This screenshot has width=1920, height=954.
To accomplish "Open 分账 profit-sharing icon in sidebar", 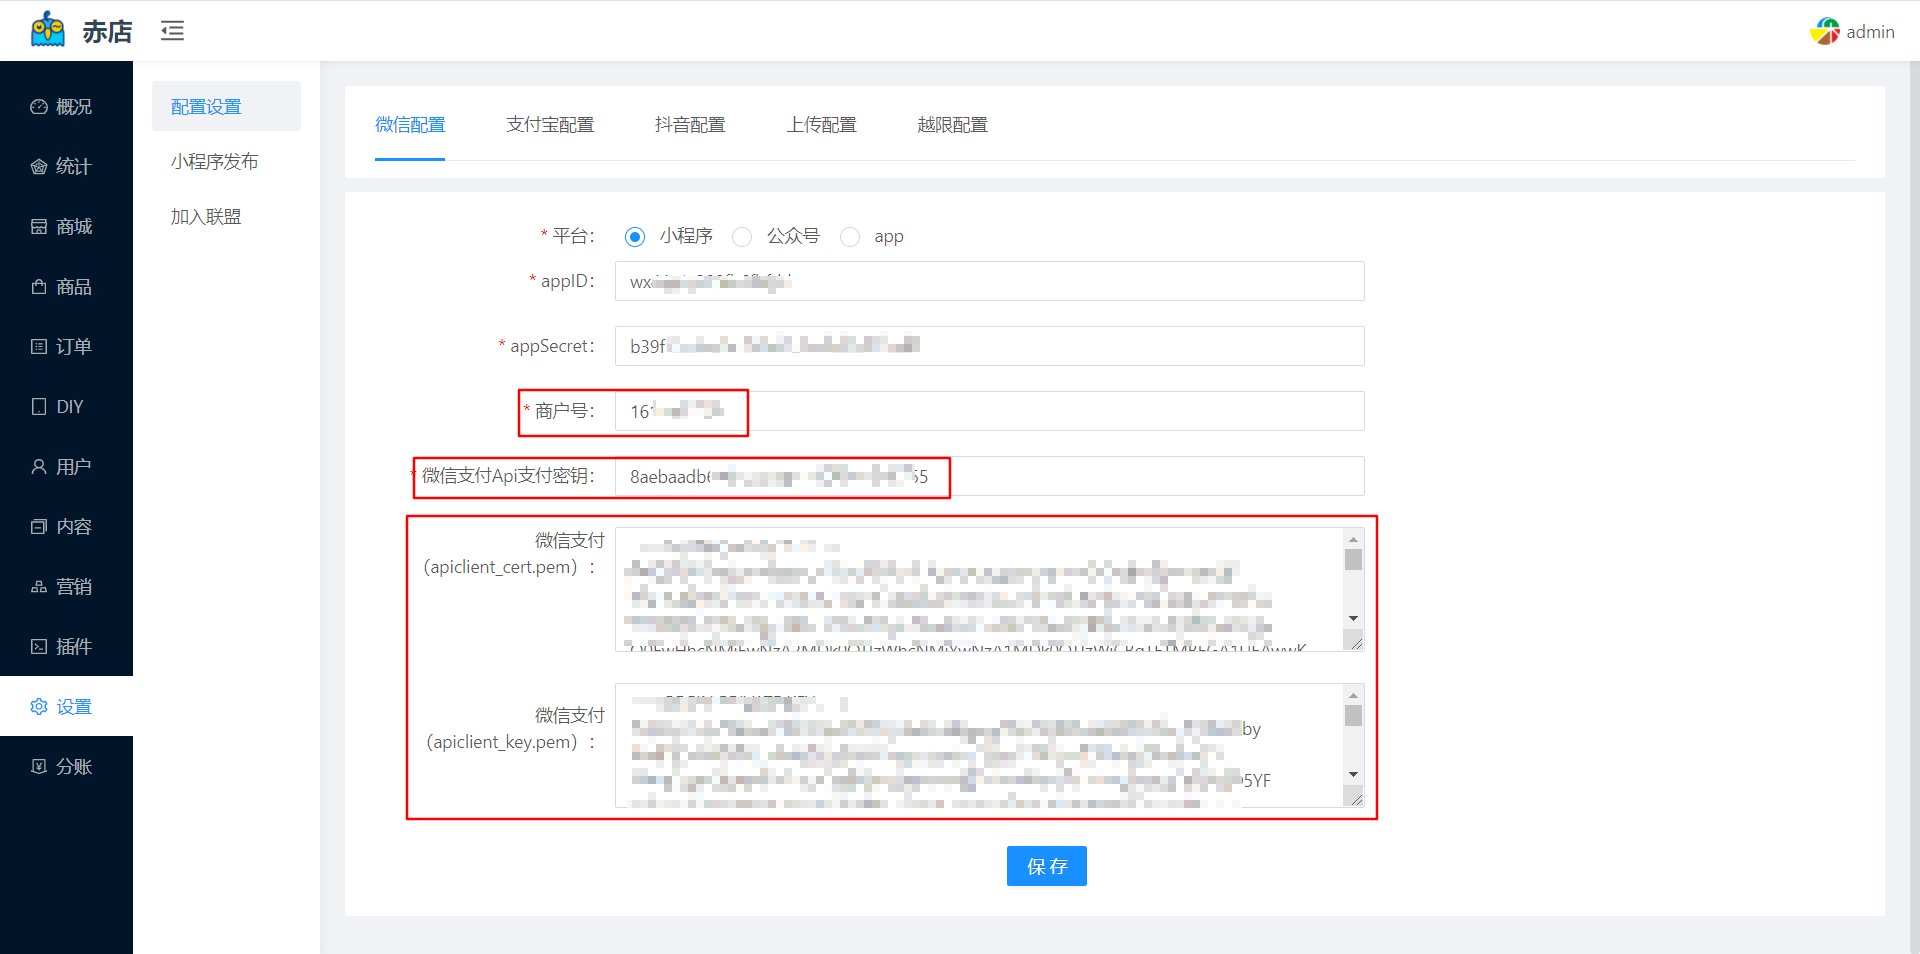I will [x=39, y=767].
